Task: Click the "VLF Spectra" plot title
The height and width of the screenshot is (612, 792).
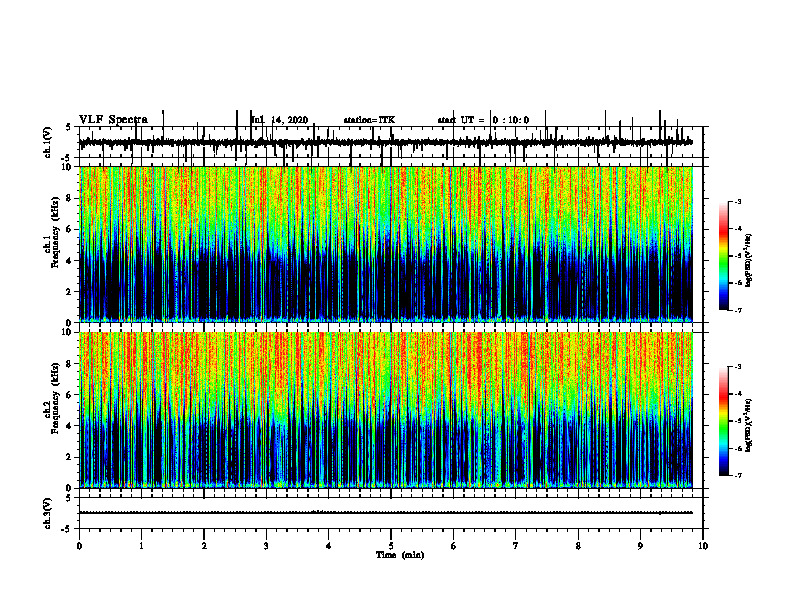Action: click(113, 120)
